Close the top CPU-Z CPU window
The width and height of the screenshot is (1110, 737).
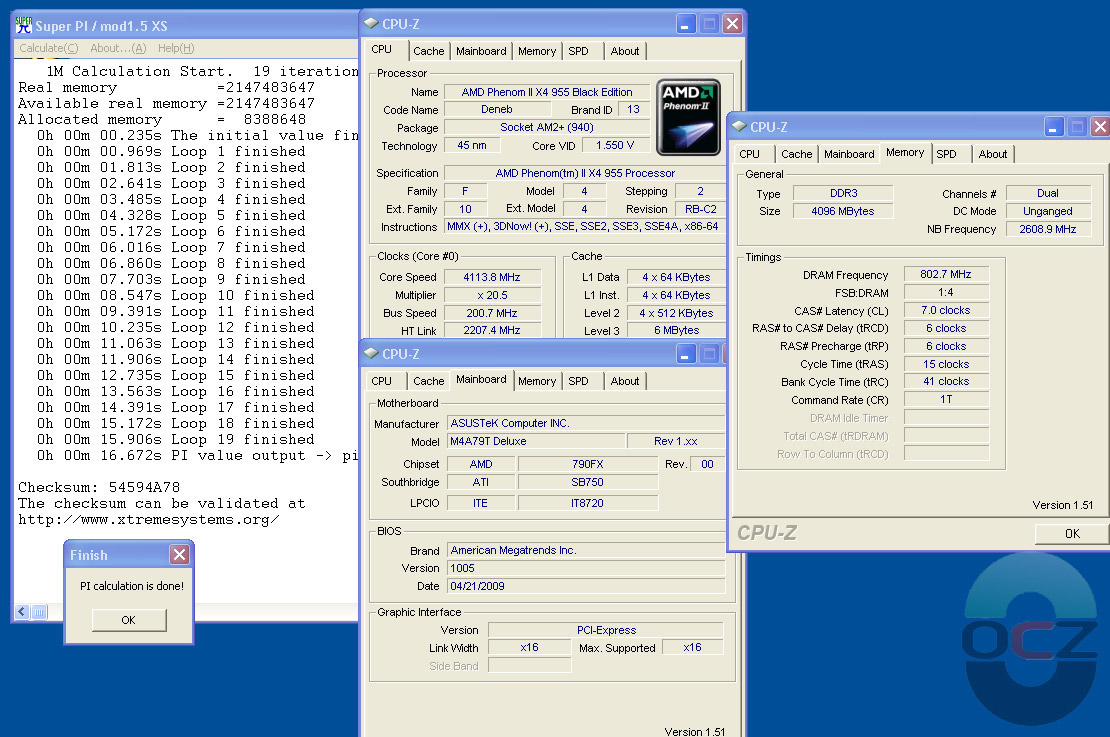pos(733,24)
